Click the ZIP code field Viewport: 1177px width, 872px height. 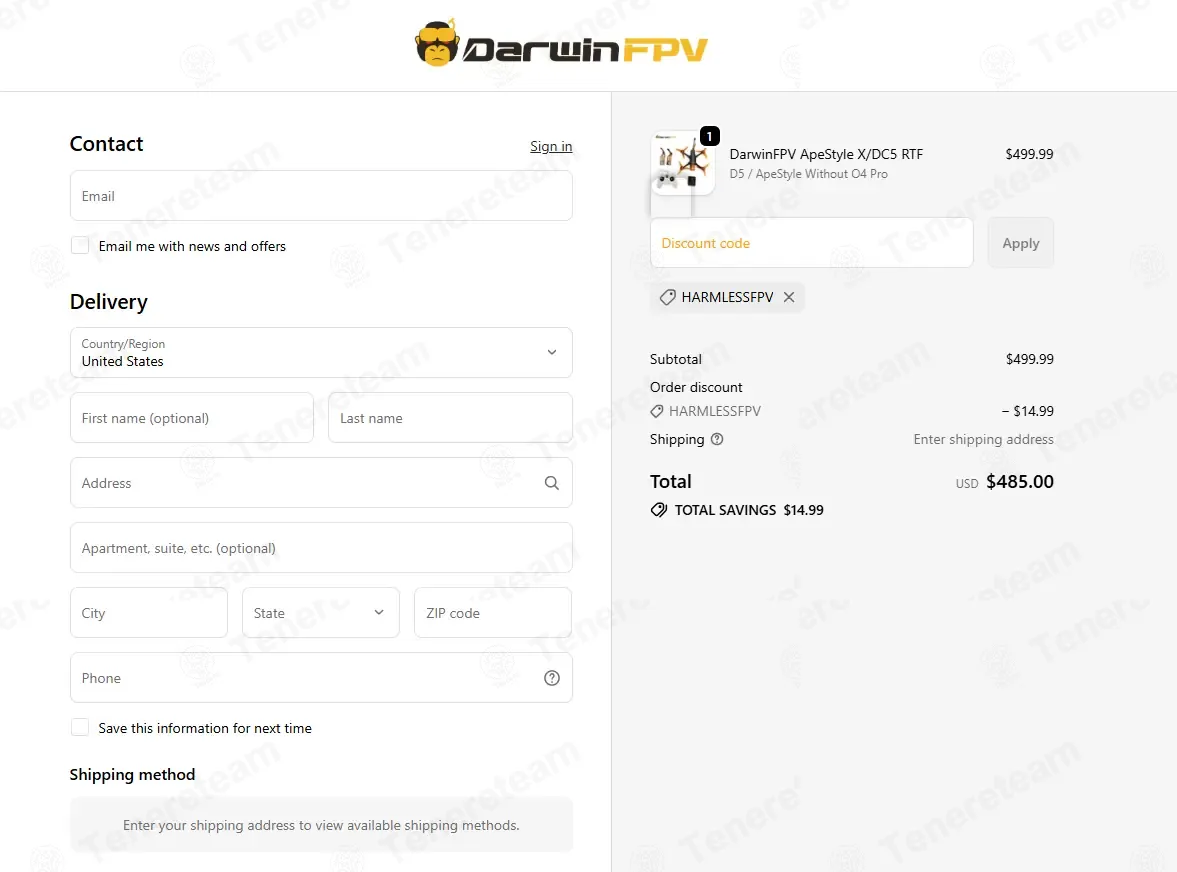[493, 613]
